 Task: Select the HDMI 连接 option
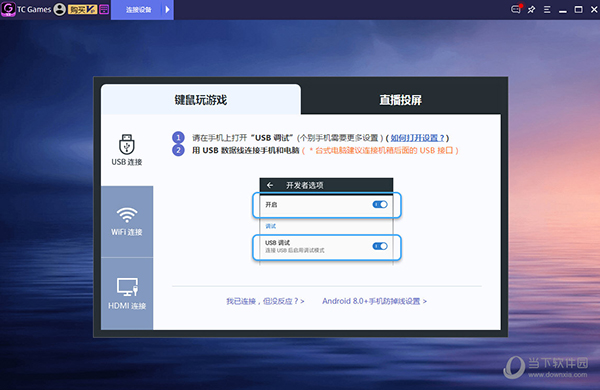[x=127, y=294]
